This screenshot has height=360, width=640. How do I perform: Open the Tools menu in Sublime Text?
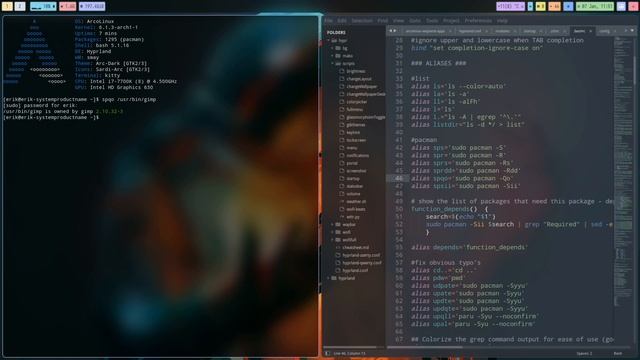(x=432, y=20)
